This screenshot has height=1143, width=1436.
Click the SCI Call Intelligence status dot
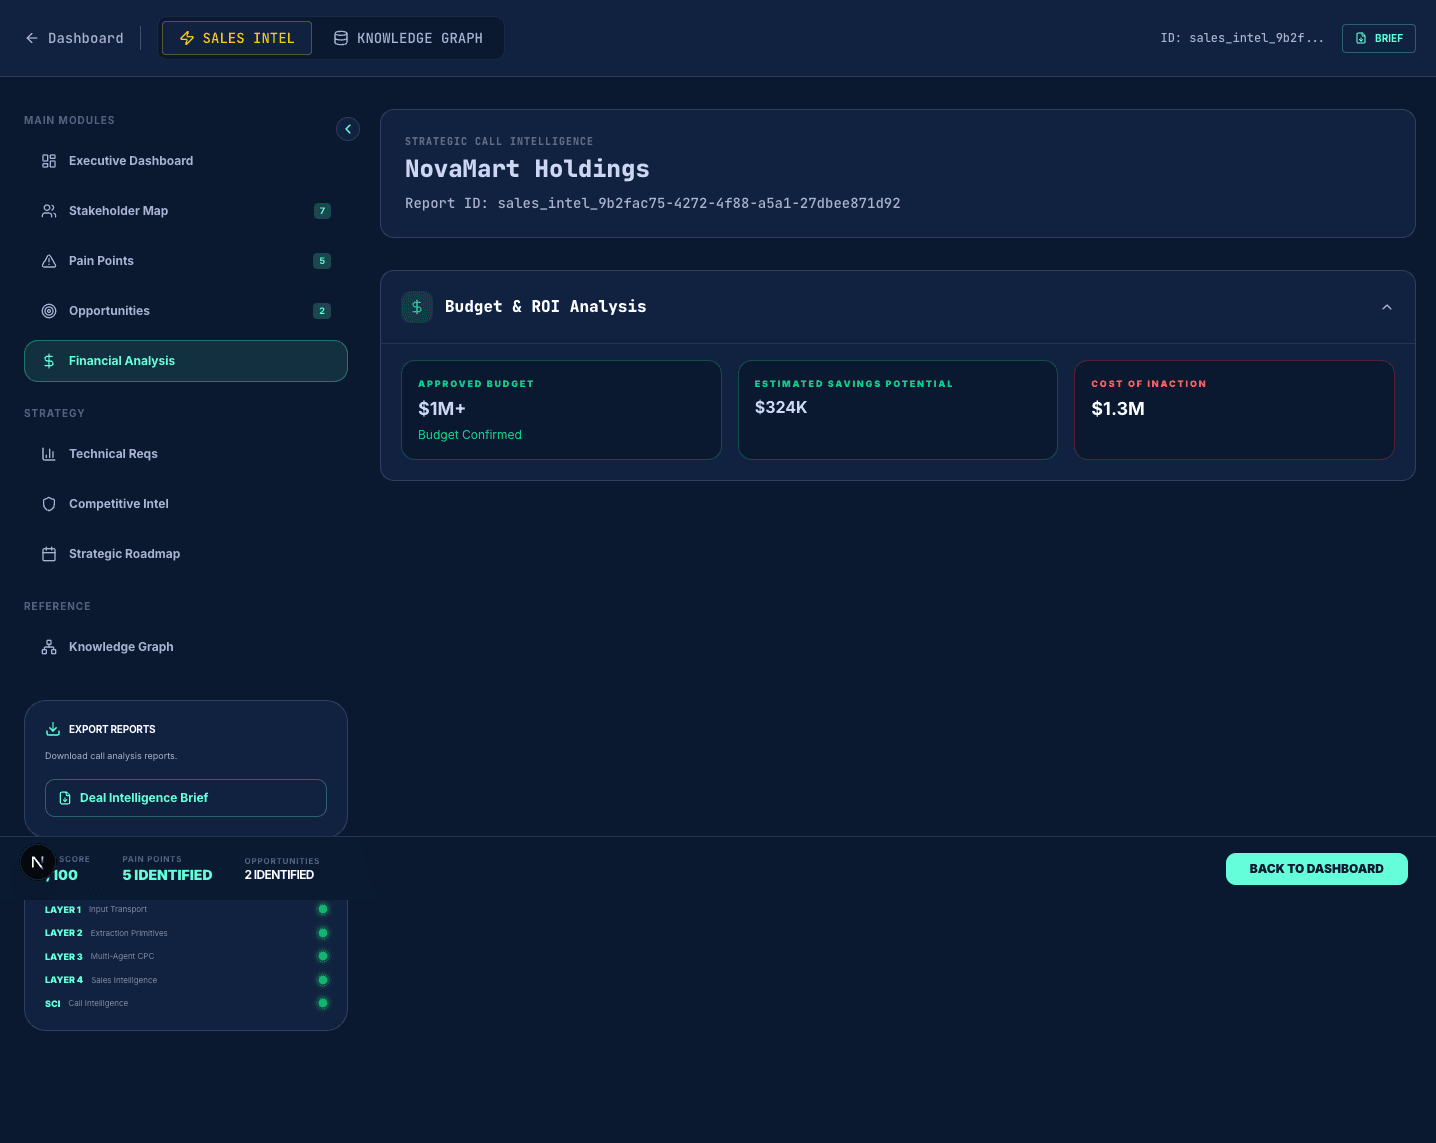323,1003
